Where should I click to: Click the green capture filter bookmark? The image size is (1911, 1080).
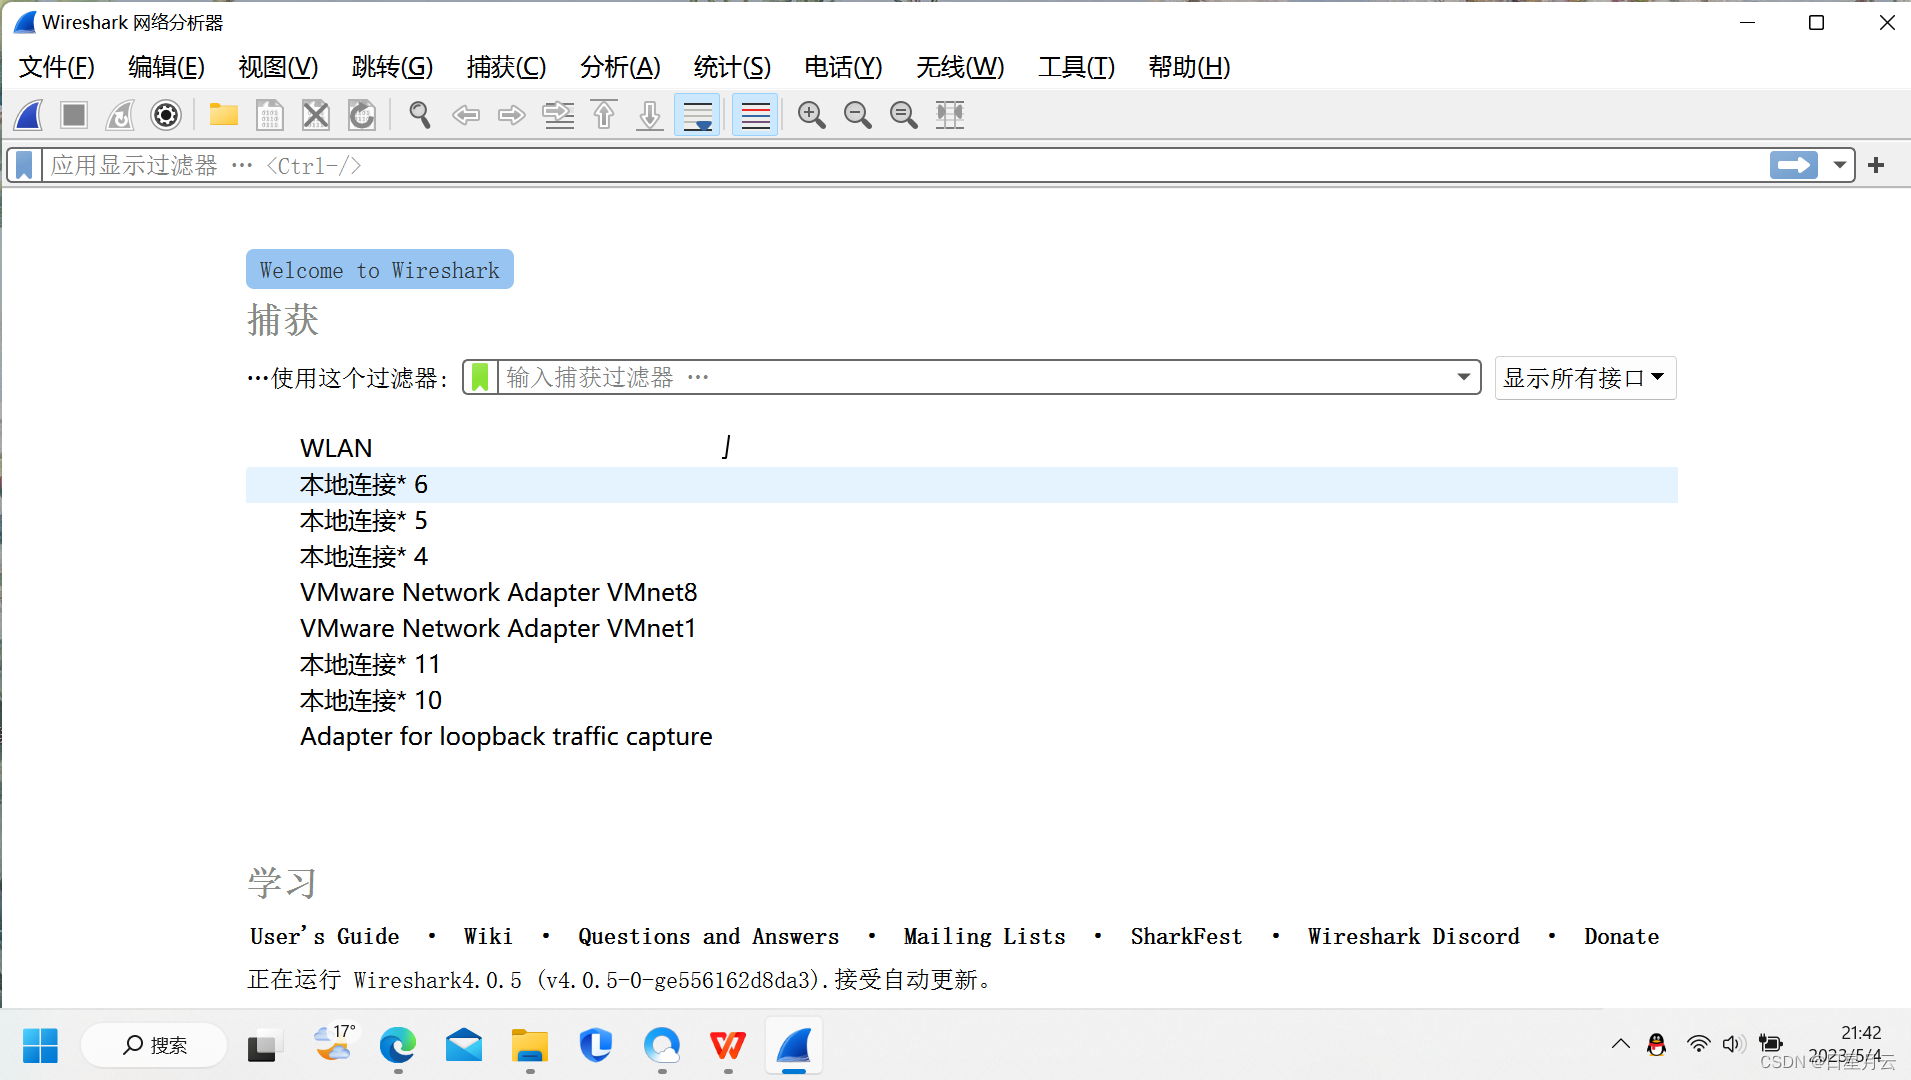click(481, 377)
